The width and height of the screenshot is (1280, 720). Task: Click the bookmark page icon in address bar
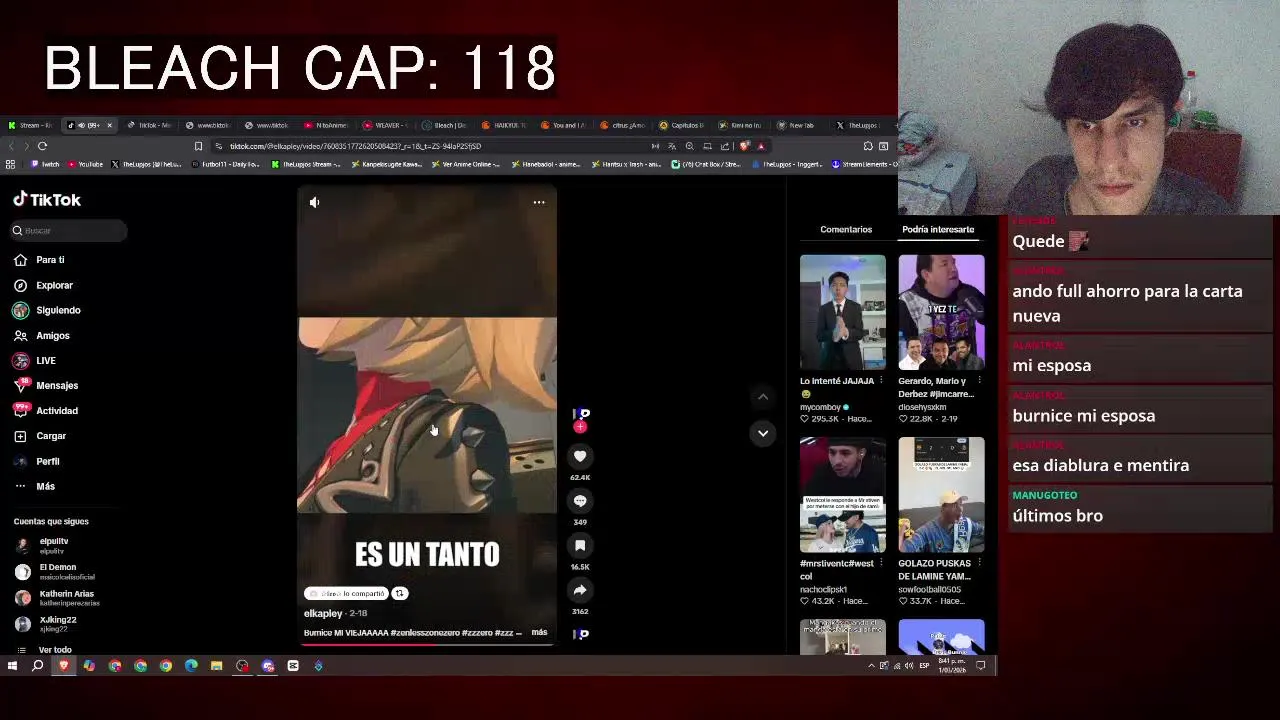[198, 146]
